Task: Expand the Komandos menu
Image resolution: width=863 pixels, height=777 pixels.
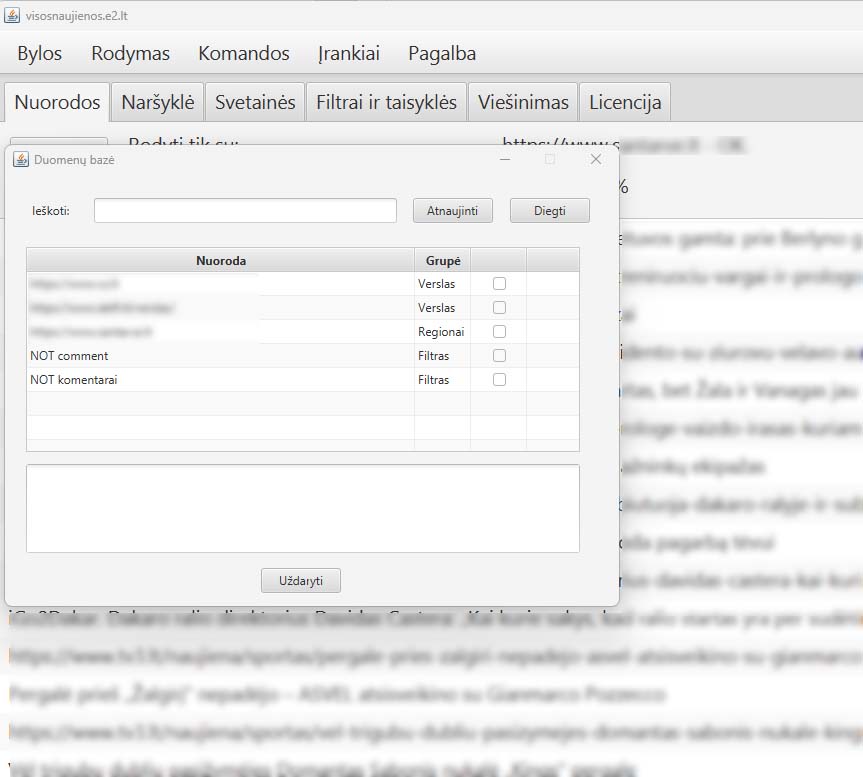Action: click(244, 54)
